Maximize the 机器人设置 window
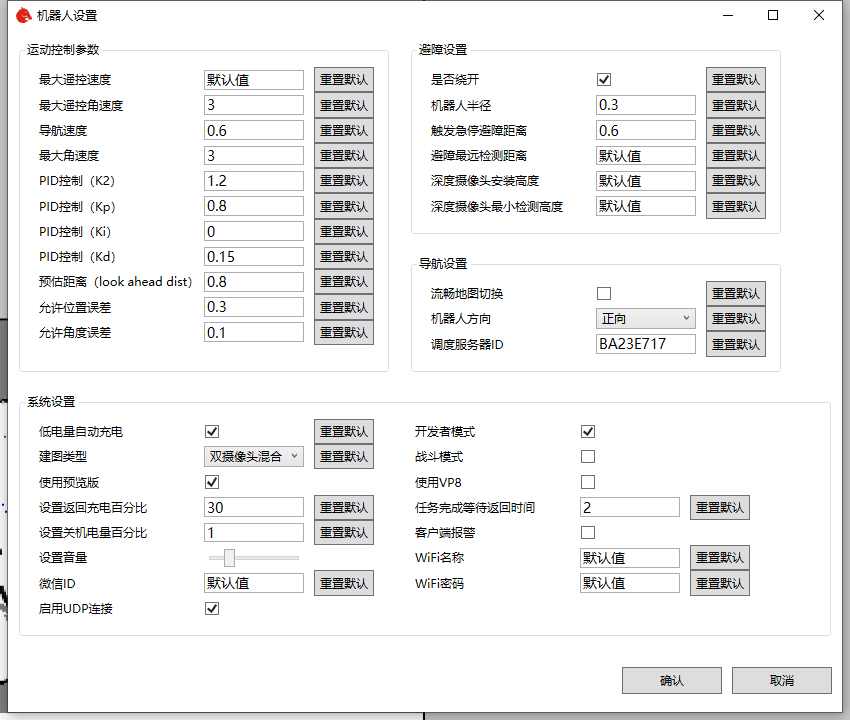Viewport: 850px width, 720px height. [773, 16]
